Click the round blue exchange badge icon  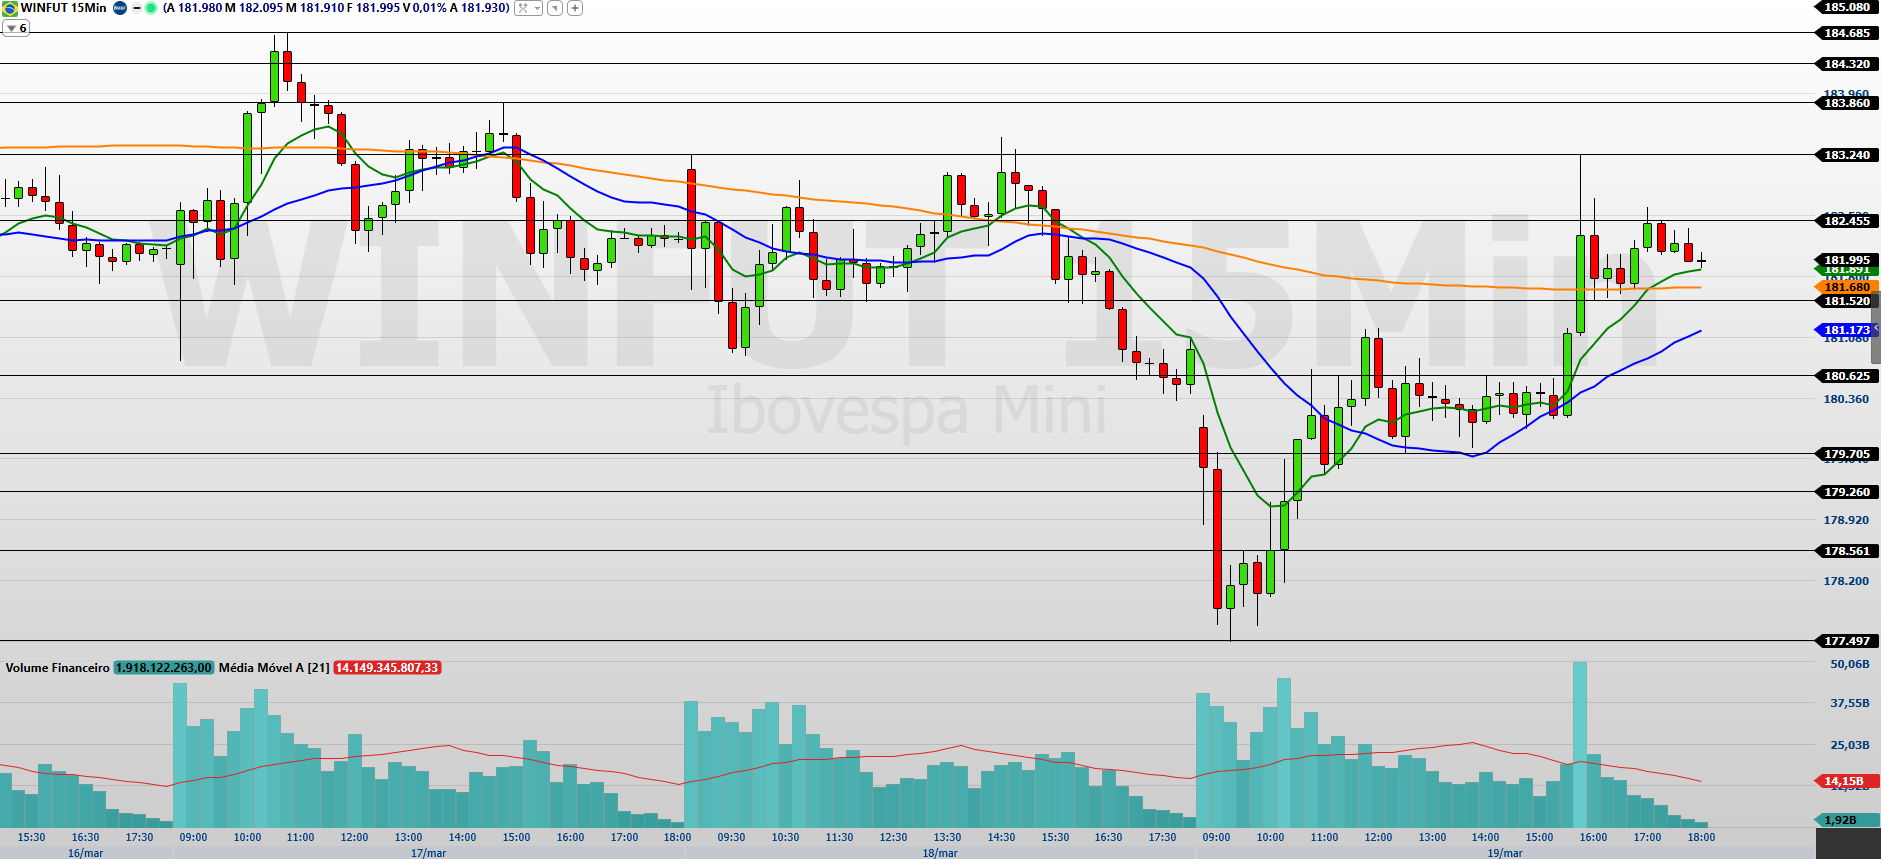point(120,8)
